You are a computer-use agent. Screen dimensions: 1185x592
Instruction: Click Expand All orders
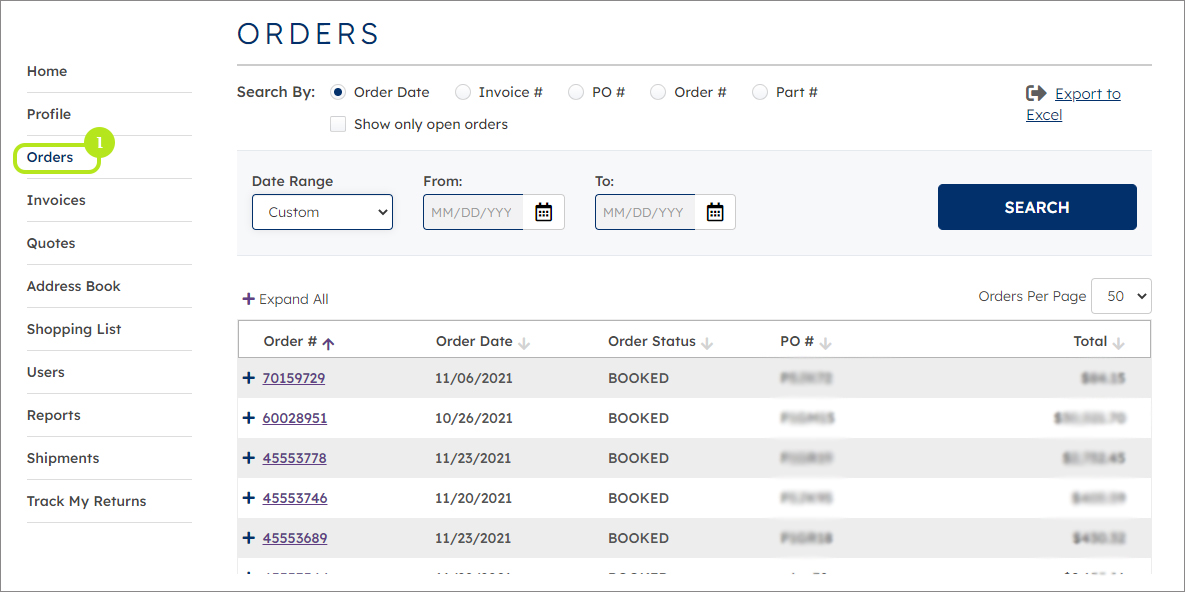[x=285, y=299]
